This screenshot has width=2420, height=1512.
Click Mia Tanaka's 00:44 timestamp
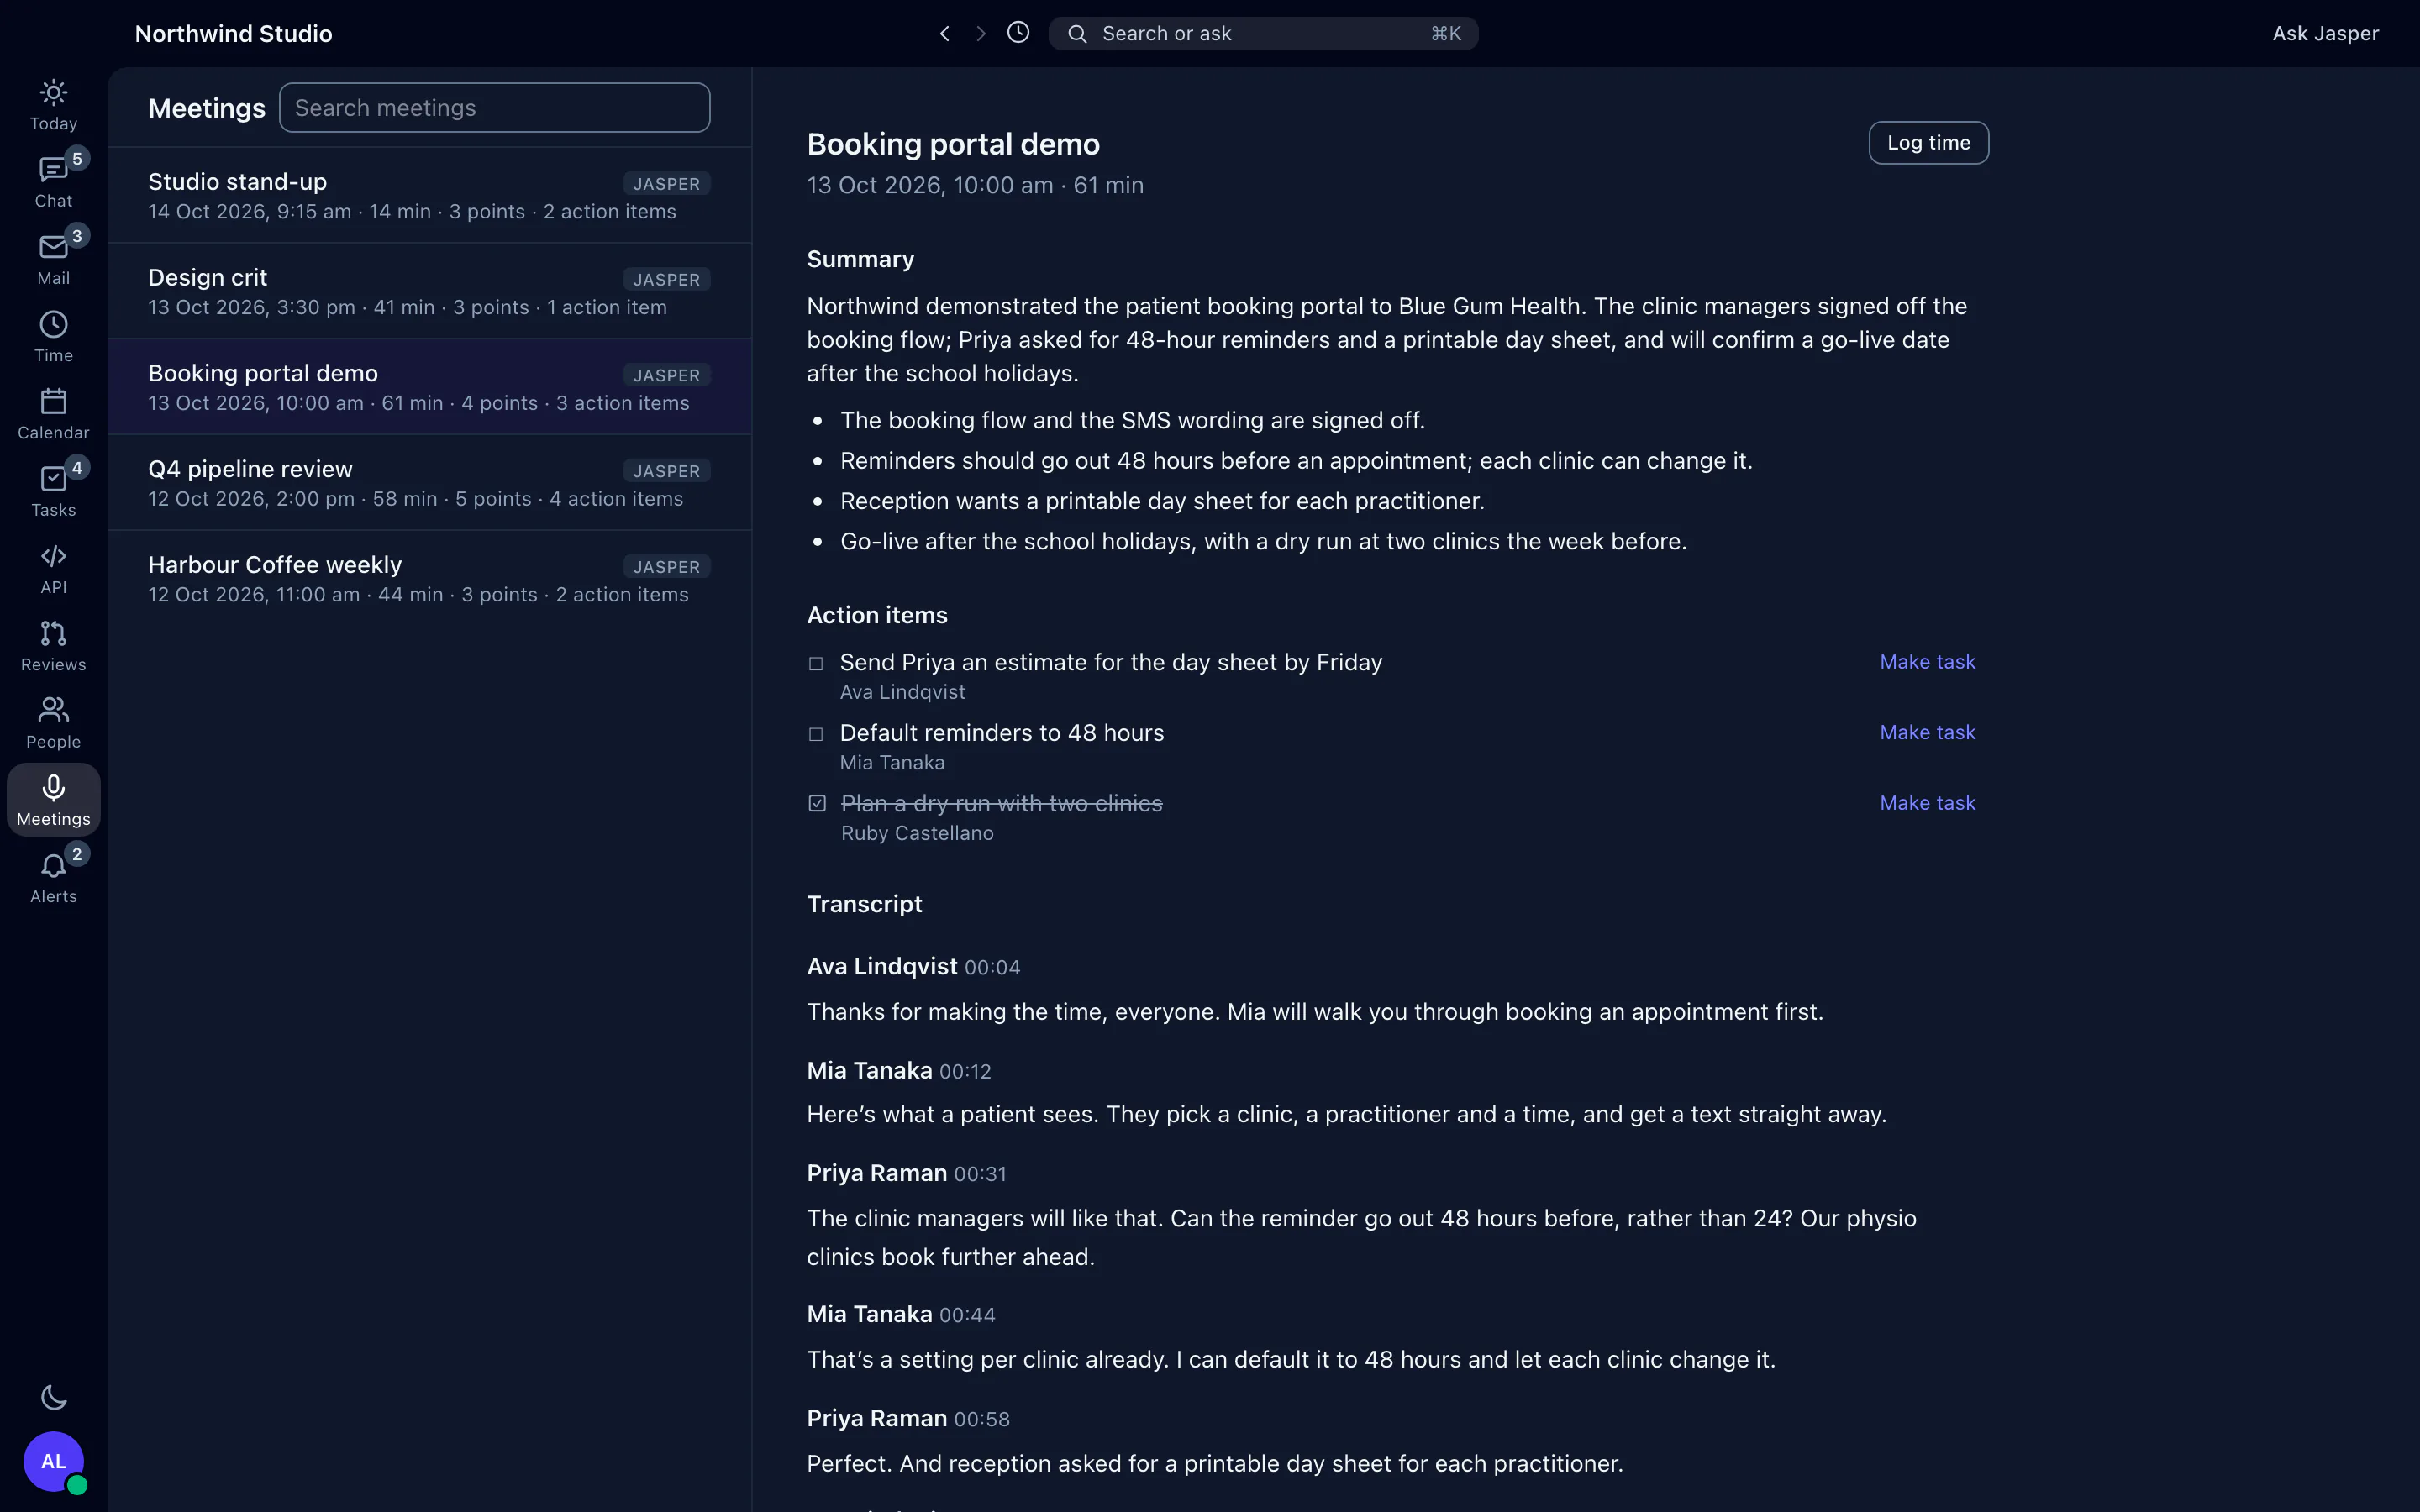(x=967, y=1315)
